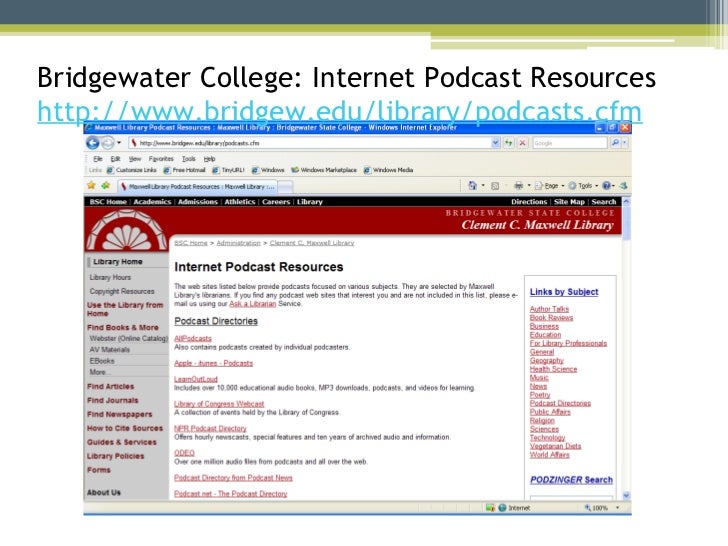728x546 pixels.
Task: Open the View menu
Action: click(x=135, y=159)
